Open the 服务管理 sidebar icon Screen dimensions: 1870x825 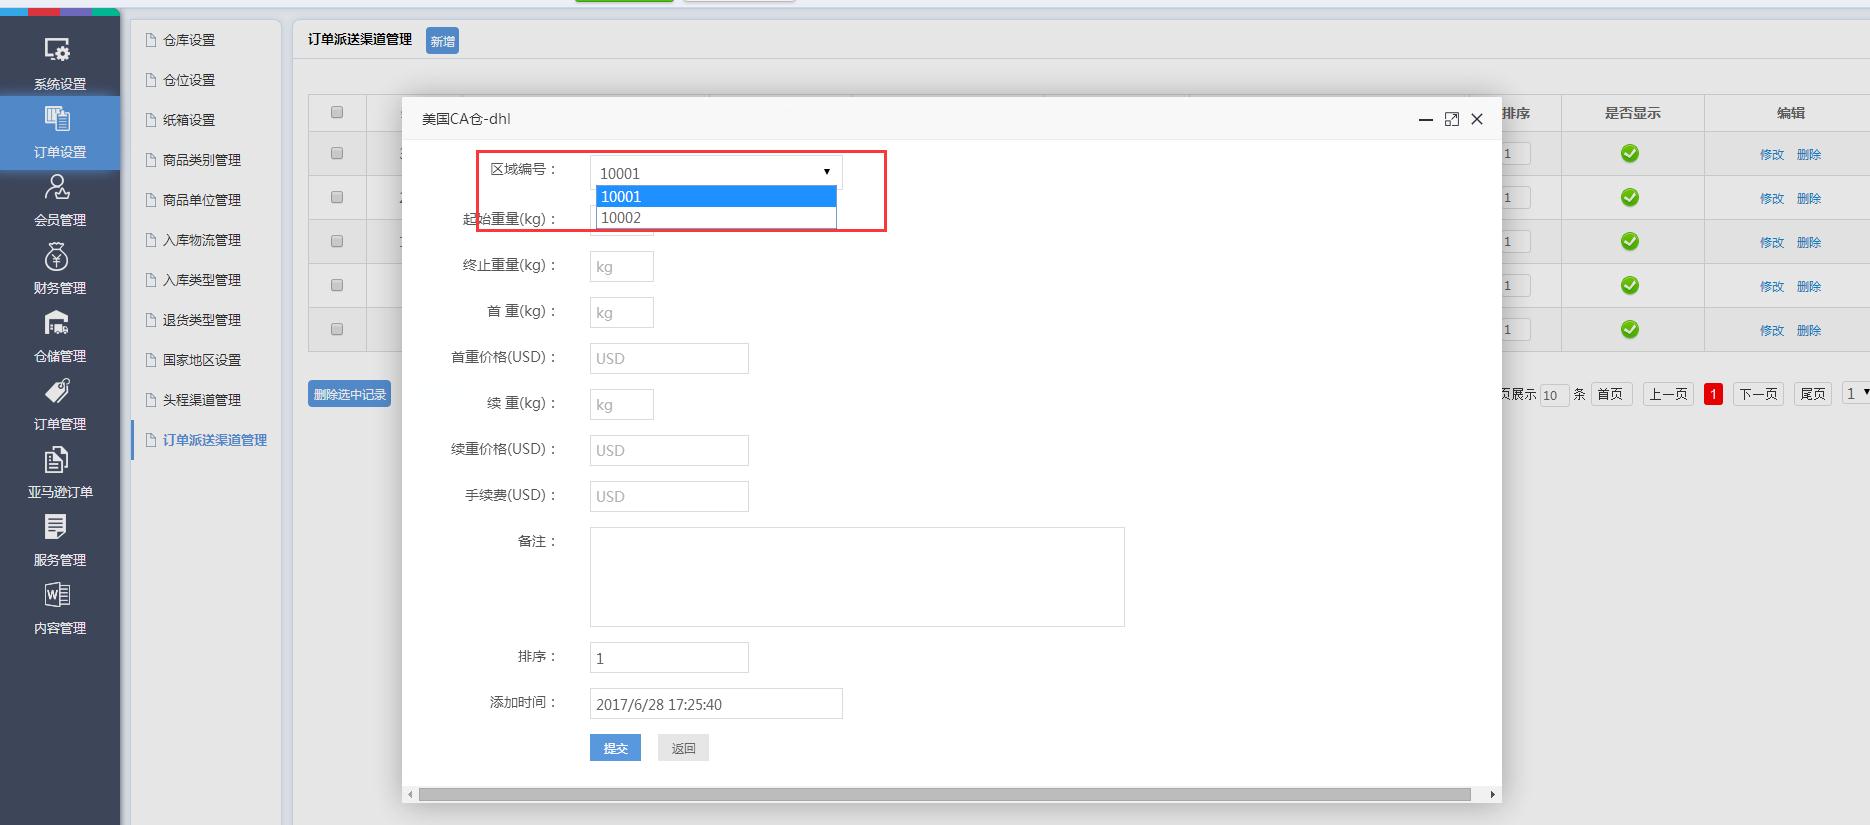[58, 527]
